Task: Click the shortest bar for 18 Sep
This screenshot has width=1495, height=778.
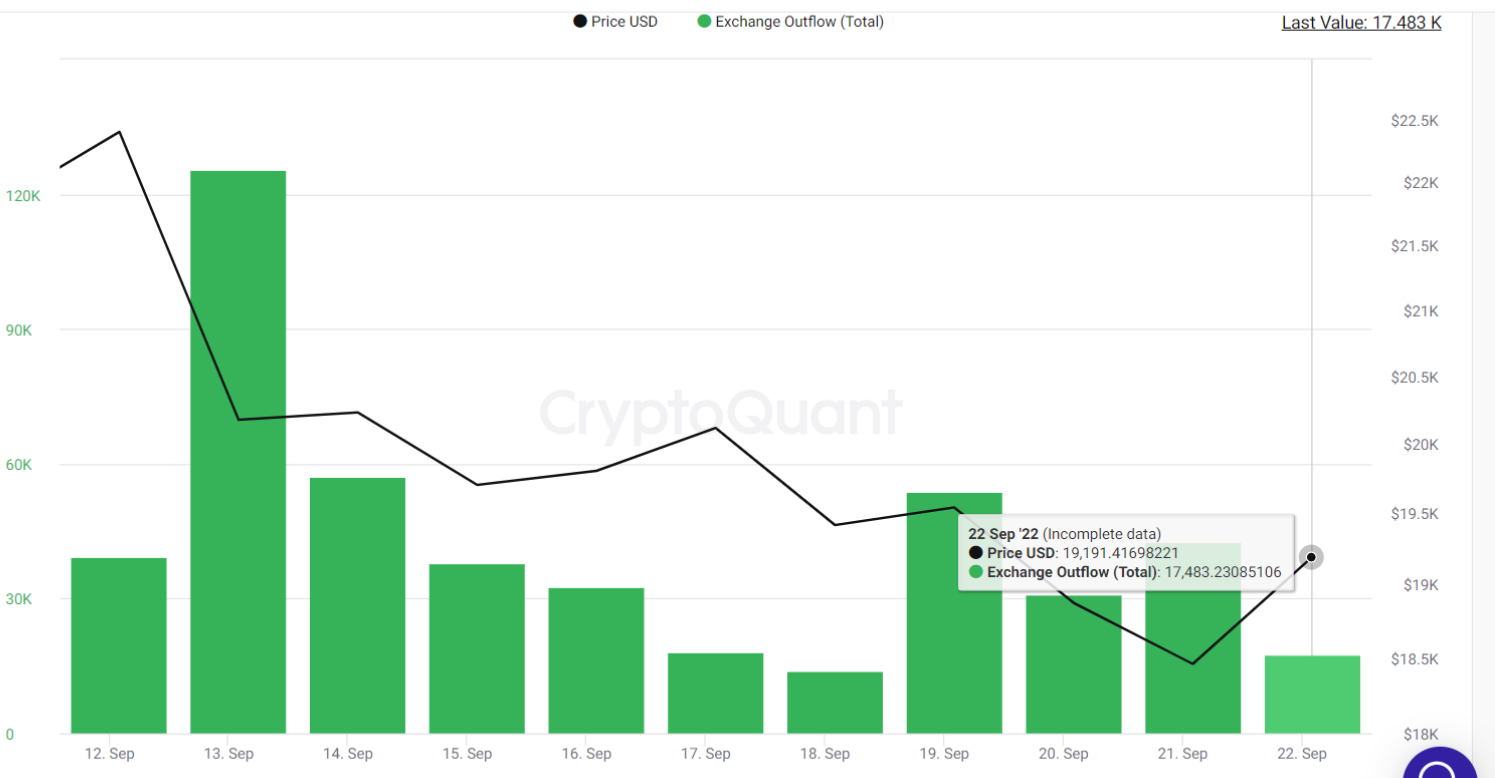Action: point(835,703)
